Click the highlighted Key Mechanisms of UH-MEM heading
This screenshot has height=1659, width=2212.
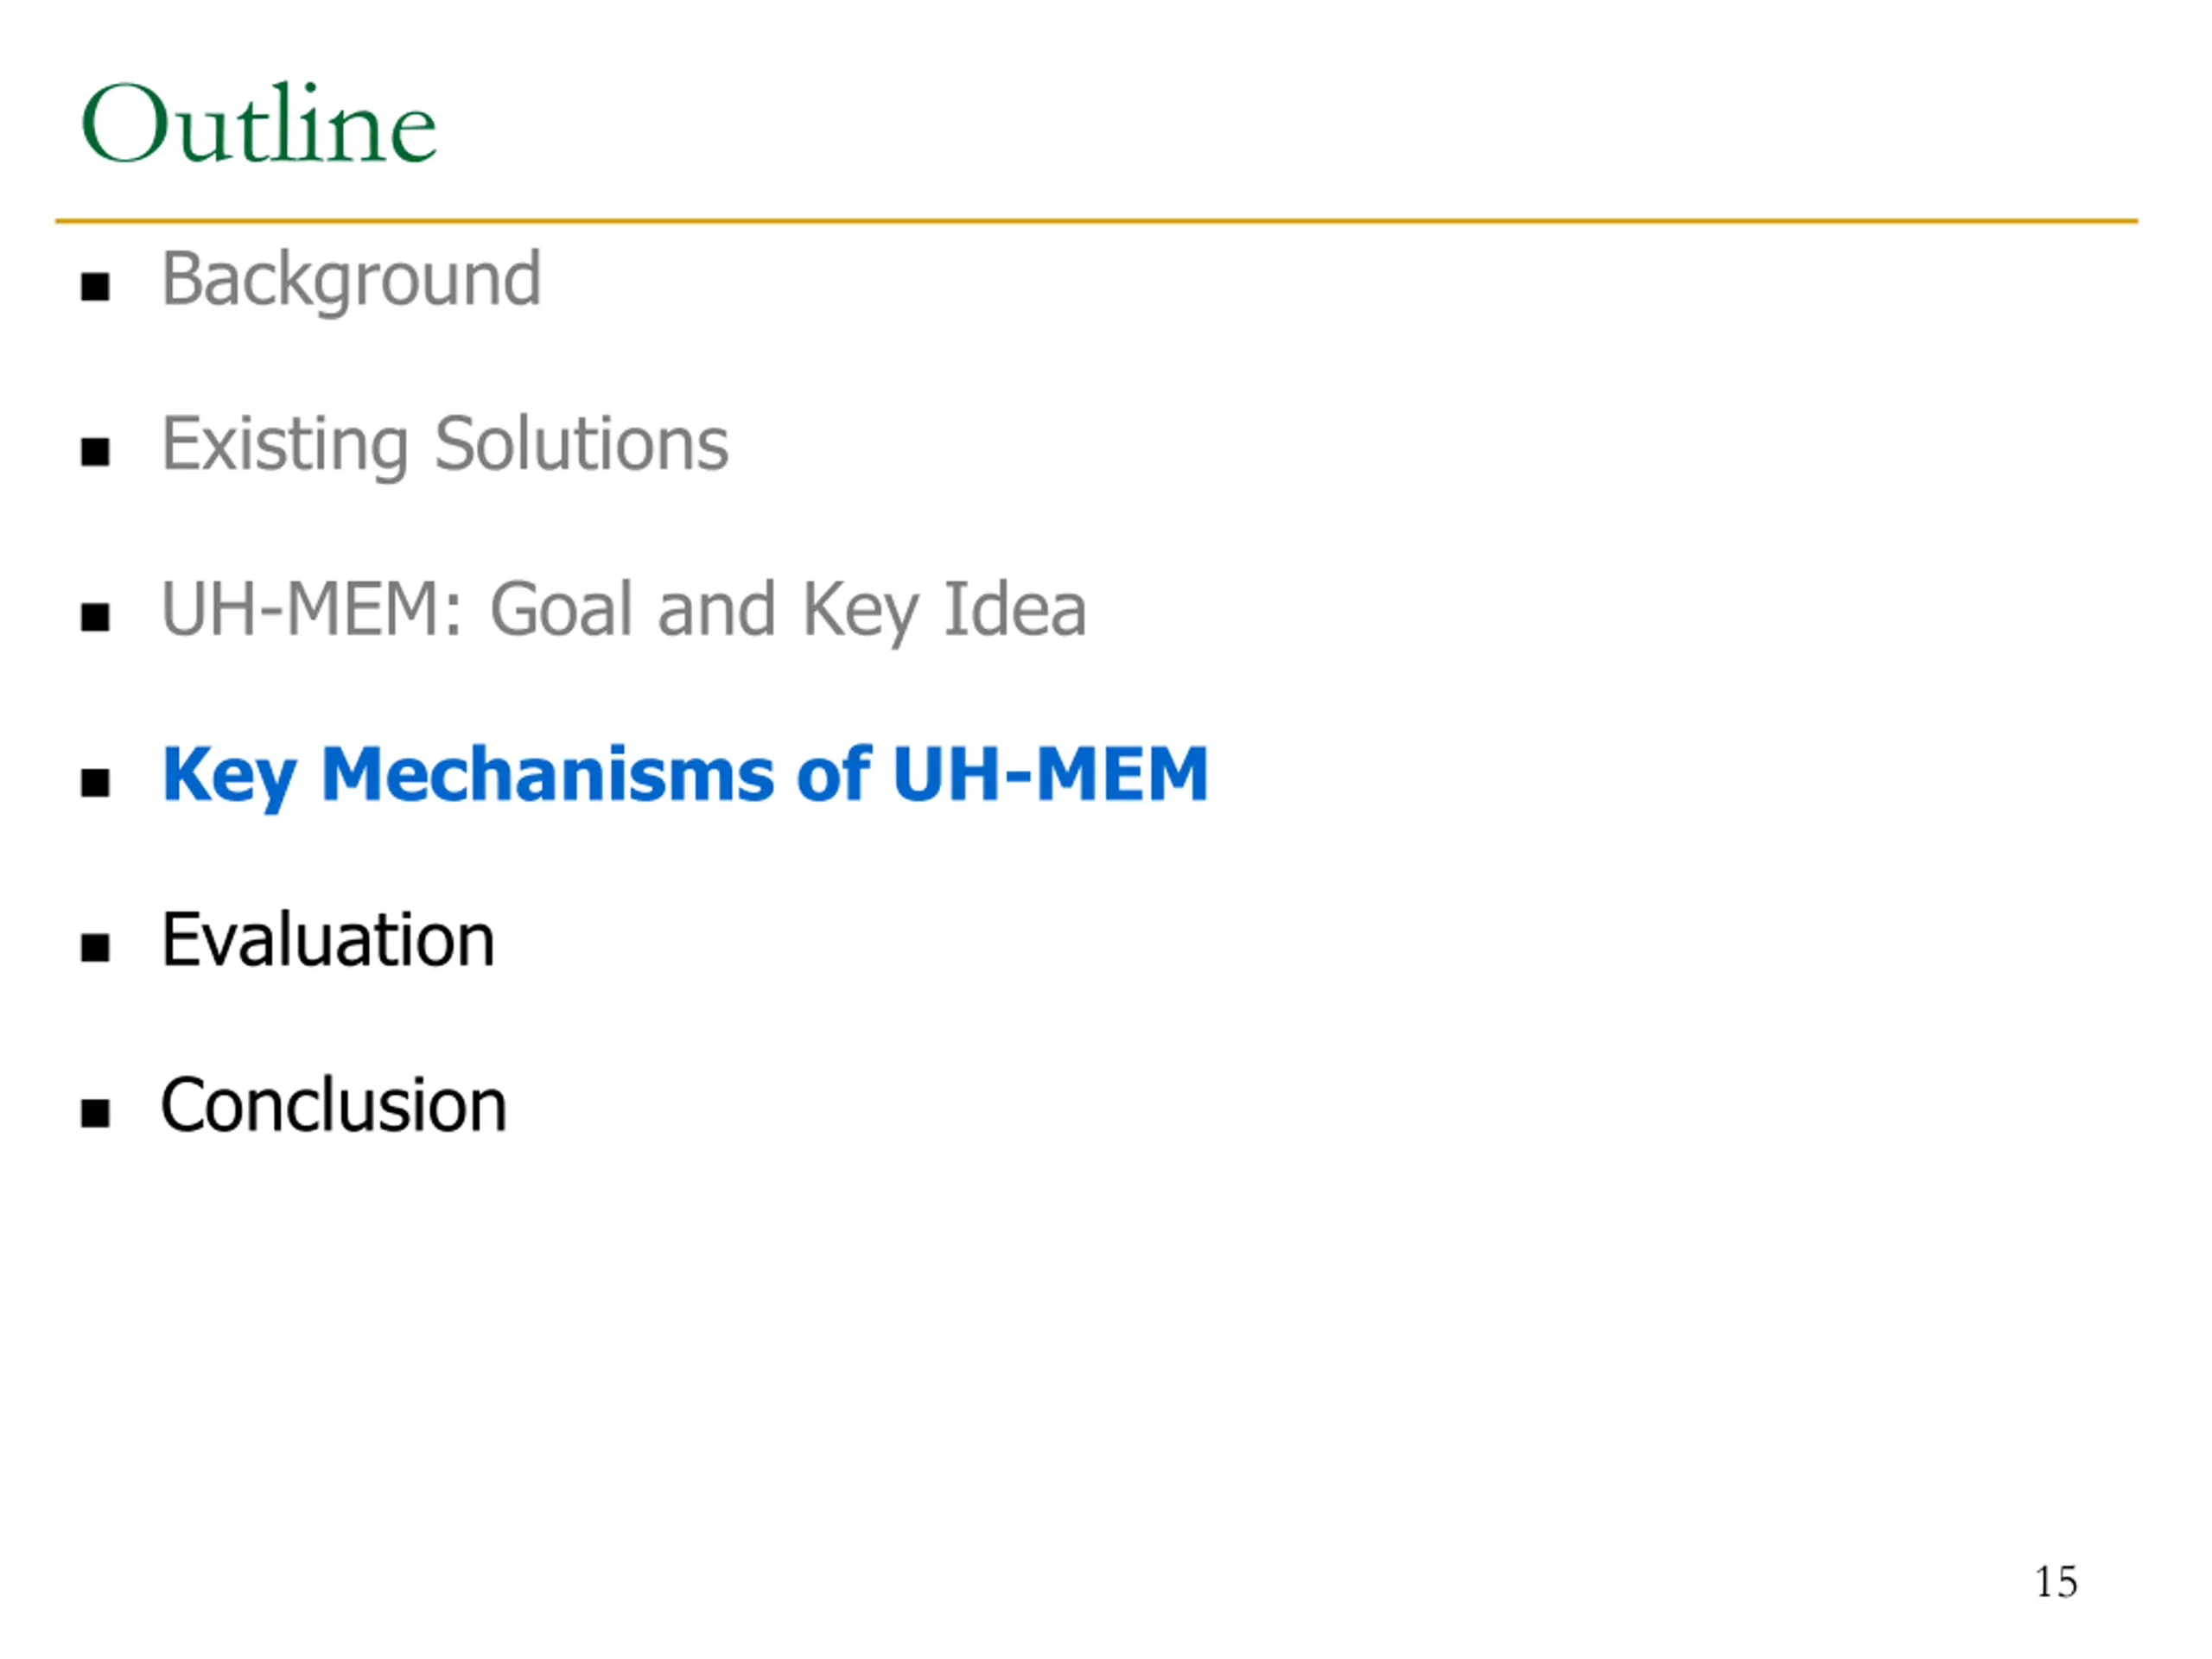pos(685,776)
